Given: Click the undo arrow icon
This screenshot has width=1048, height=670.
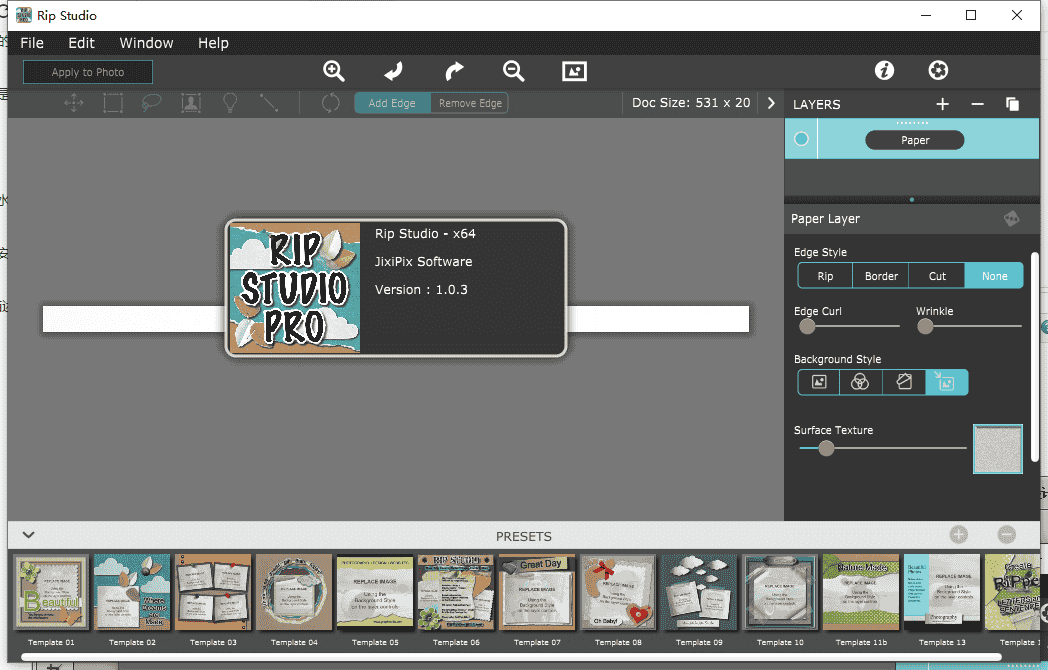Looking at the screenshot, I should pos(393,71).
